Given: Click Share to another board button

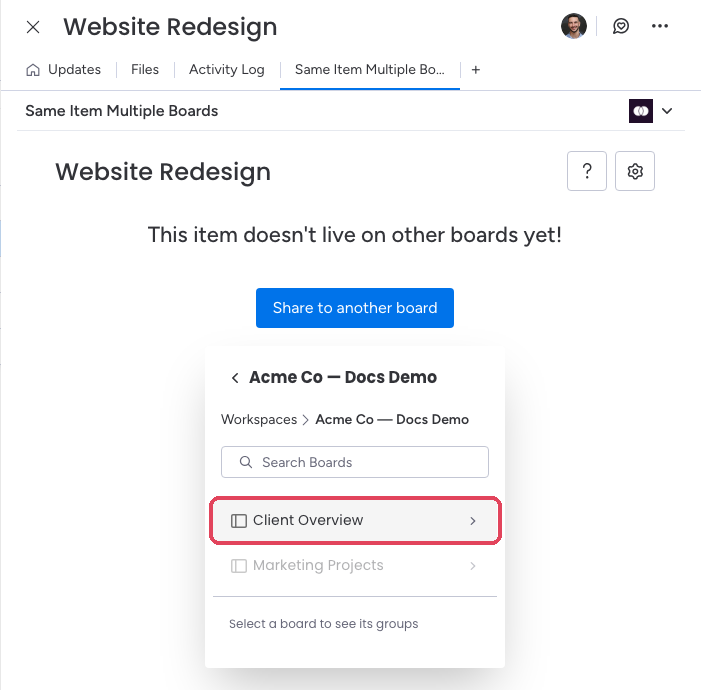Looking at the screenshot, I should tap(355, 308).
